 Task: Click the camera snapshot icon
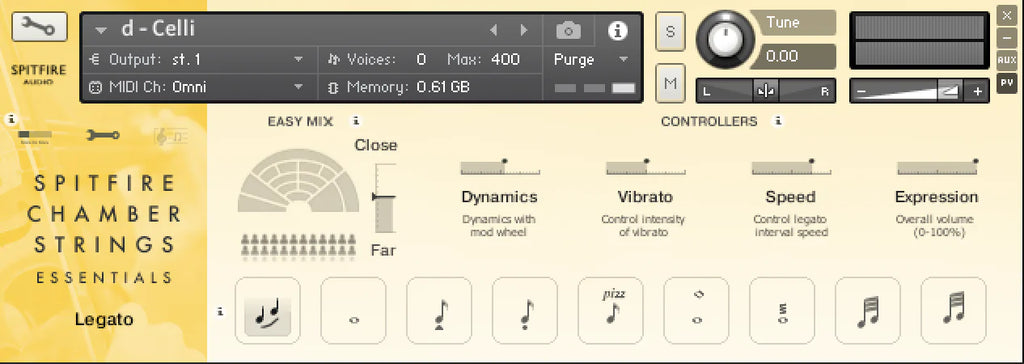click(568, 30)
